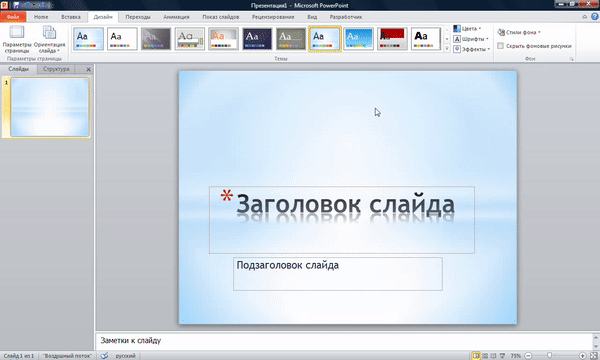Select the highlighted Воздушный поток theme

[324, 39]
